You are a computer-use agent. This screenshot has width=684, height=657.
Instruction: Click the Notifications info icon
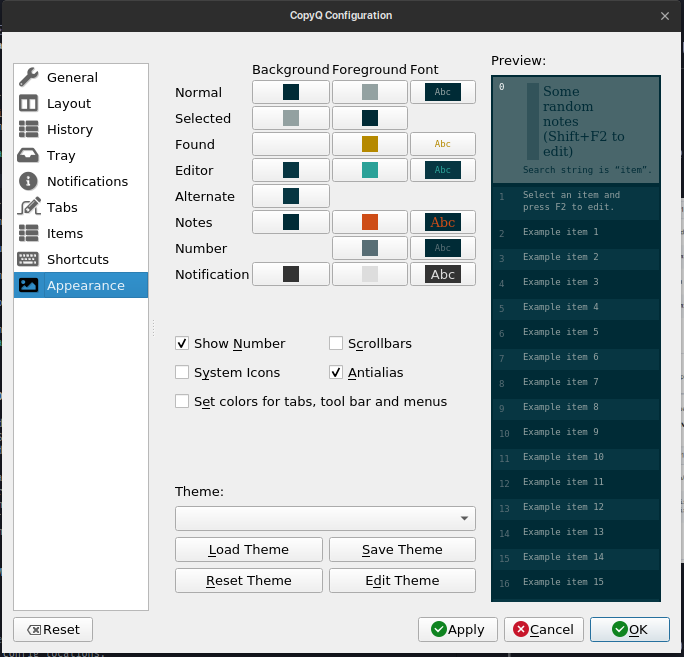pos(28,181)
